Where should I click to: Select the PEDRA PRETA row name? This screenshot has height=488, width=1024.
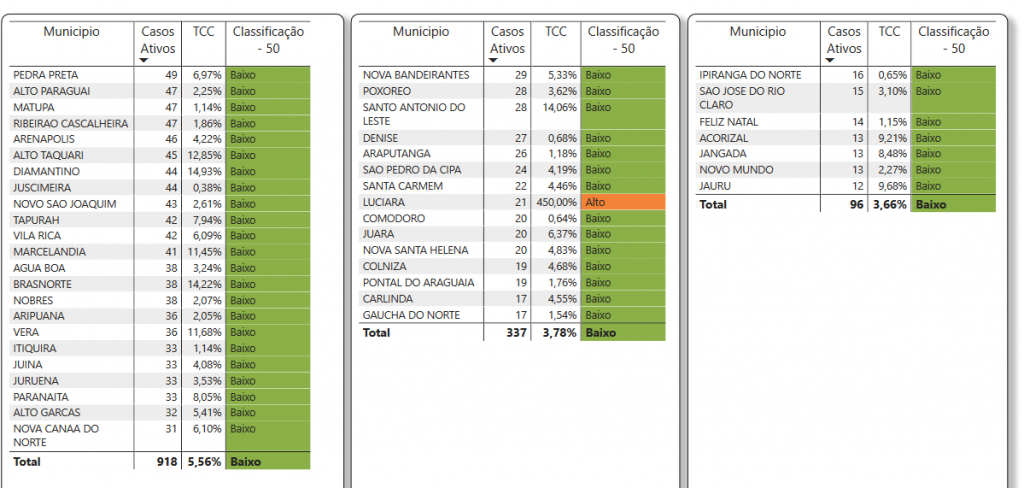point(45,75)
